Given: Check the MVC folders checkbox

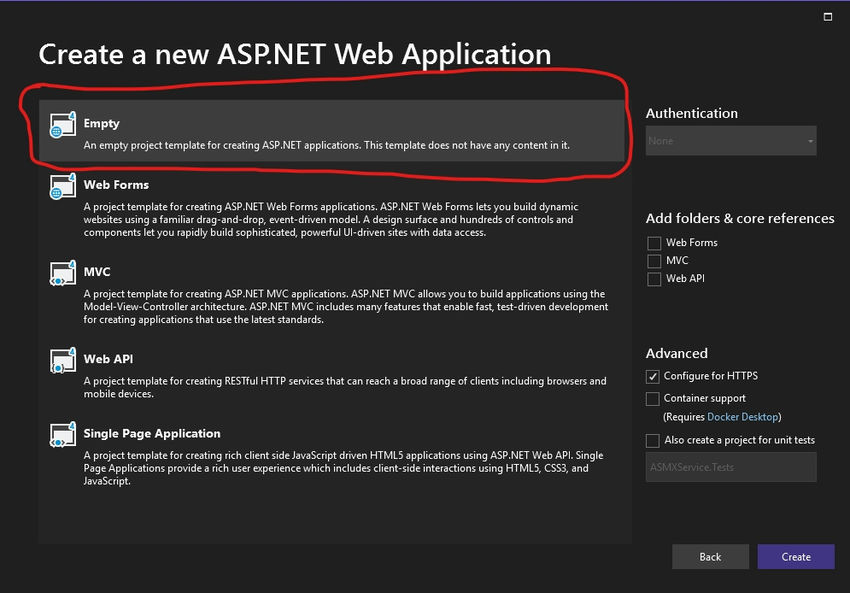Looking at the screenshot, I should pyautogui.click(x=654, y=261).
